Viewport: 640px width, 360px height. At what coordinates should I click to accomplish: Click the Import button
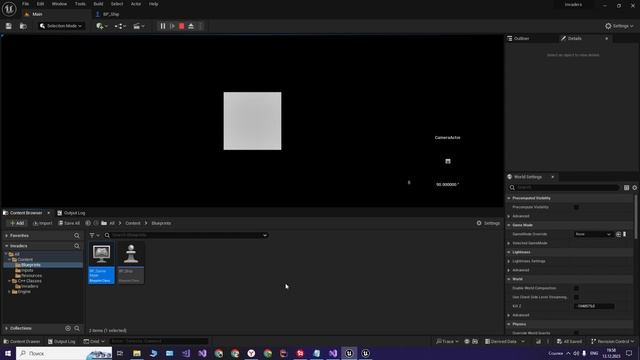click(42, 223)
